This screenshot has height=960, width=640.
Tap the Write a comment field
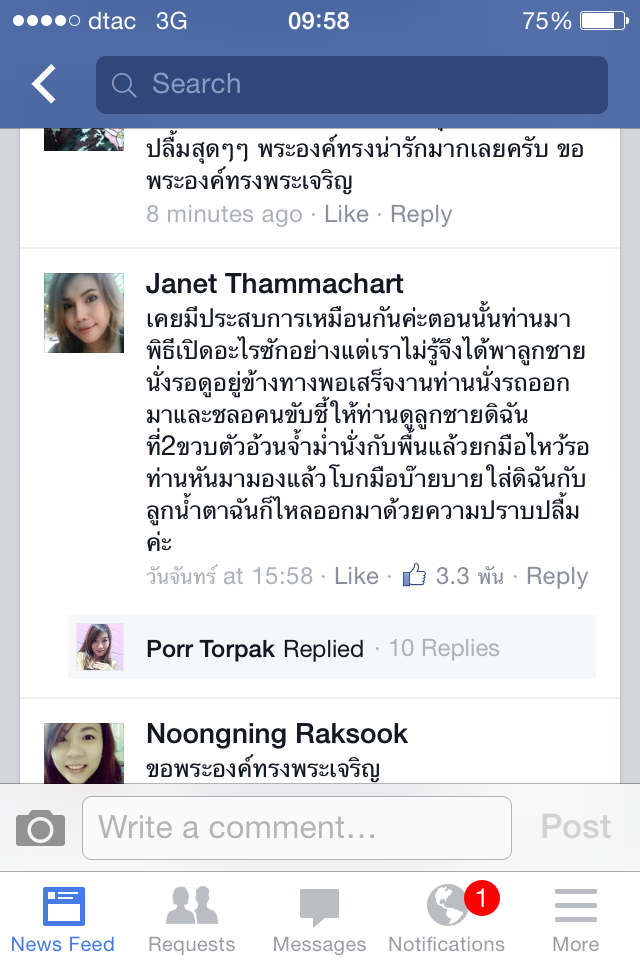tap(297, 828)
